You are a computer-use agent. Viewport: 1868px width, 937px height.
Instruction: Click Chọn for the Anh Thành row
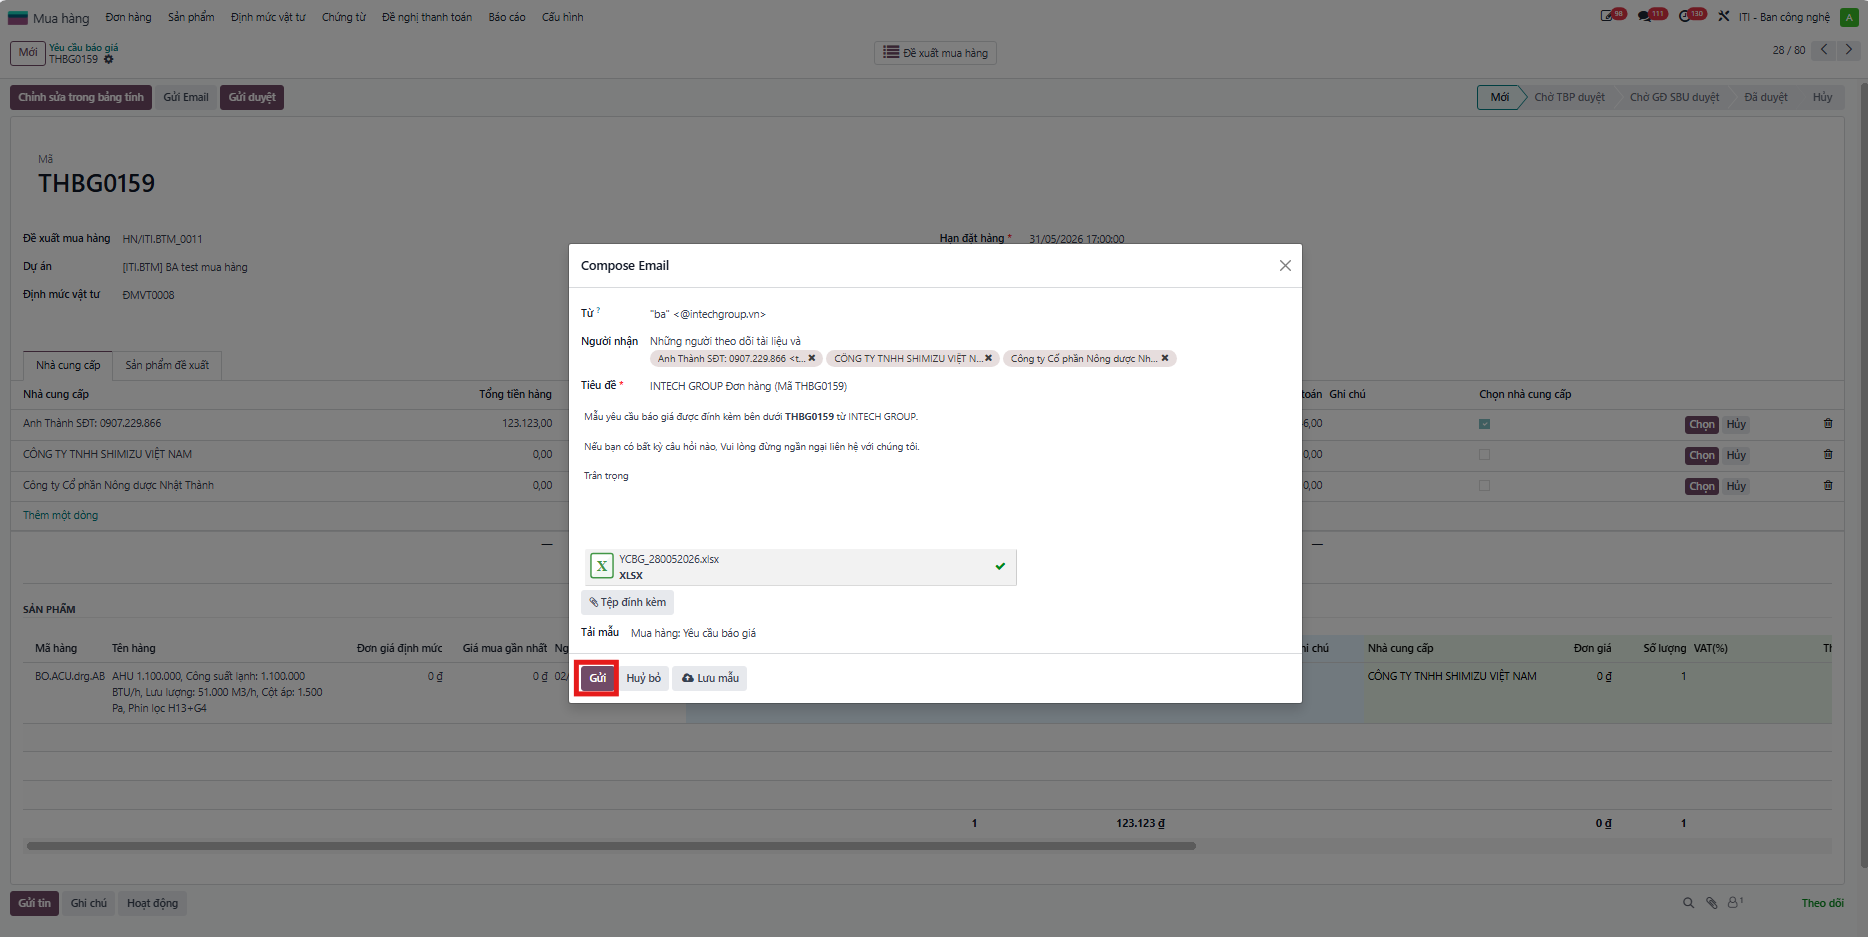click(x=1702, y=424)
